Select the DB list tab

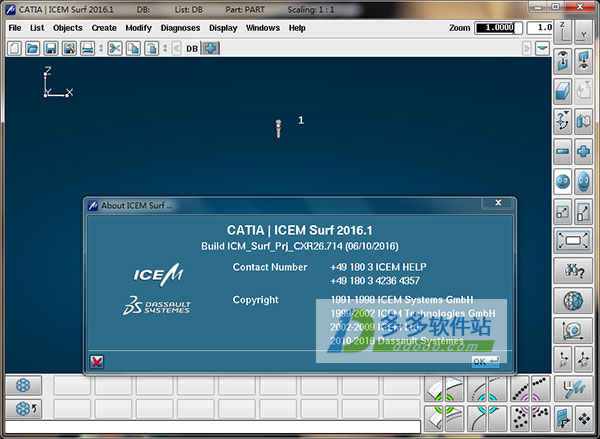[x=192, y=49]
